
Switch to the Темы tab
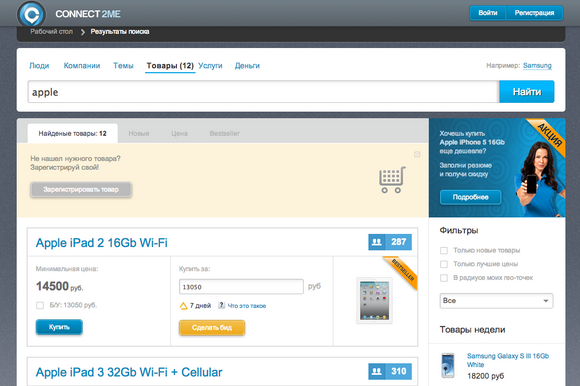[123, 66]
